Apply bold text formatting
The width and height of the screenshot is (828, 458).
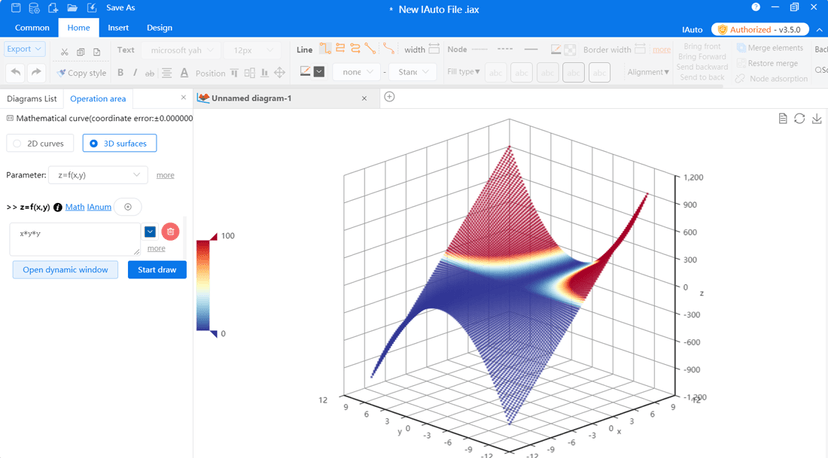pos(120,72)
